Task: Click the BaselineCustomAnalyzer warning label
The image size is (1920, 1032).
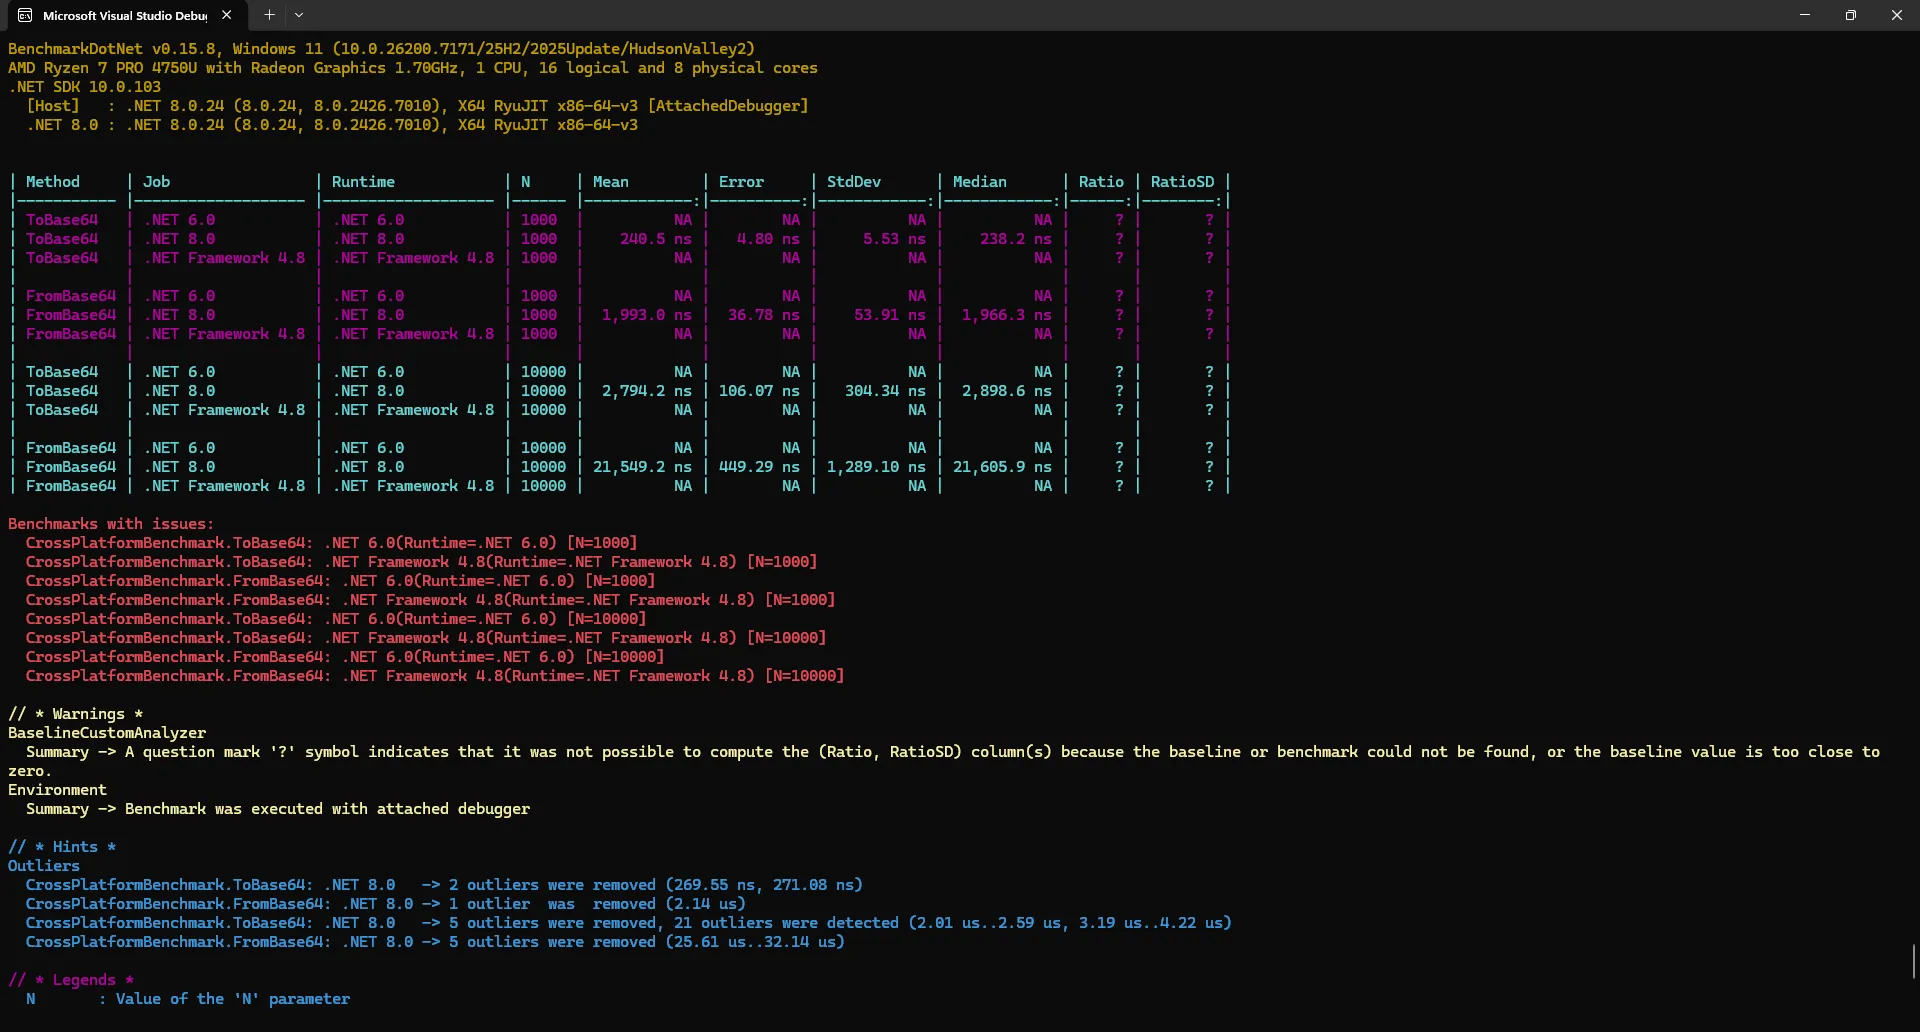Action: click(x=107, y=733)
